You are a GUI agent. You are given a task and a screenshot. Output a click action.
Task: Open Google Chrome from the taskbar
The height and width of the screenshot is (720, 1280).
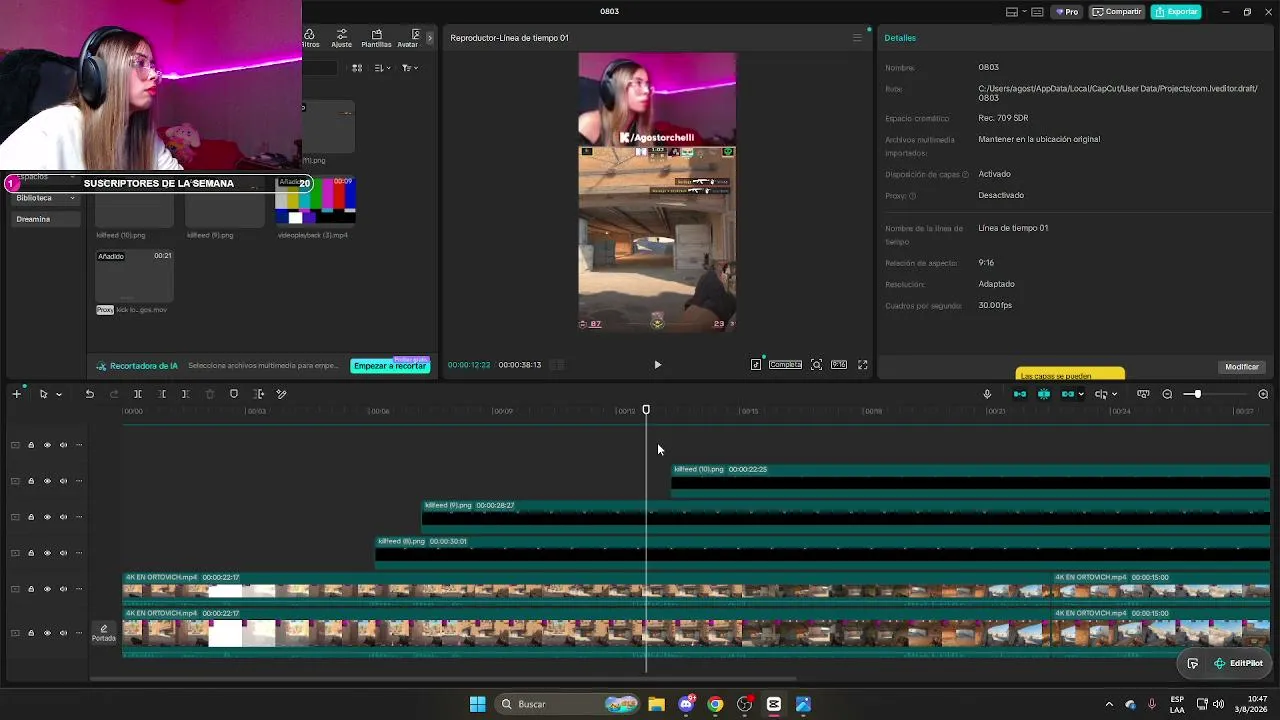(715, 704)
